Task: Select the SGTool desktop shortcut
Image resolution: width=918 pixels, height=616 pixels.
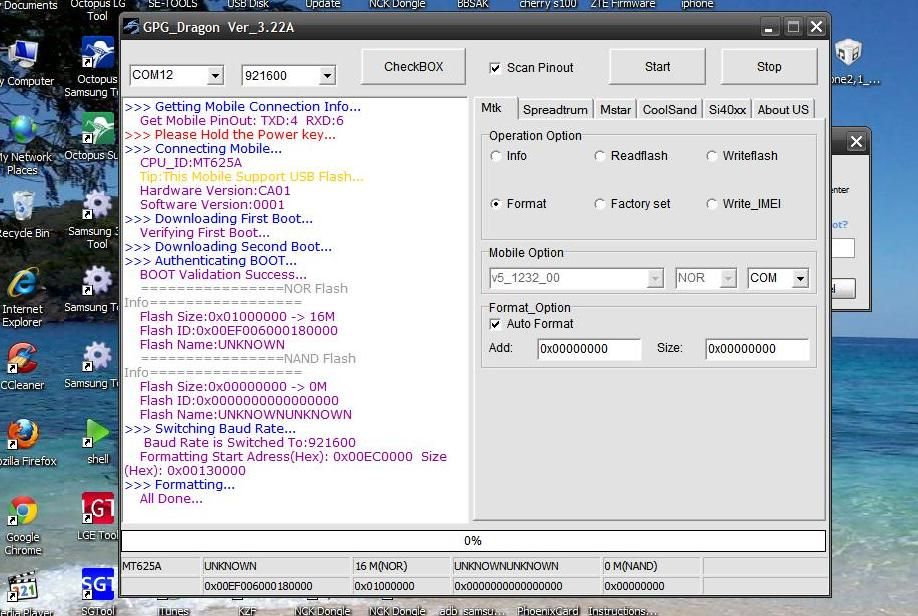Action: point(97,584)
